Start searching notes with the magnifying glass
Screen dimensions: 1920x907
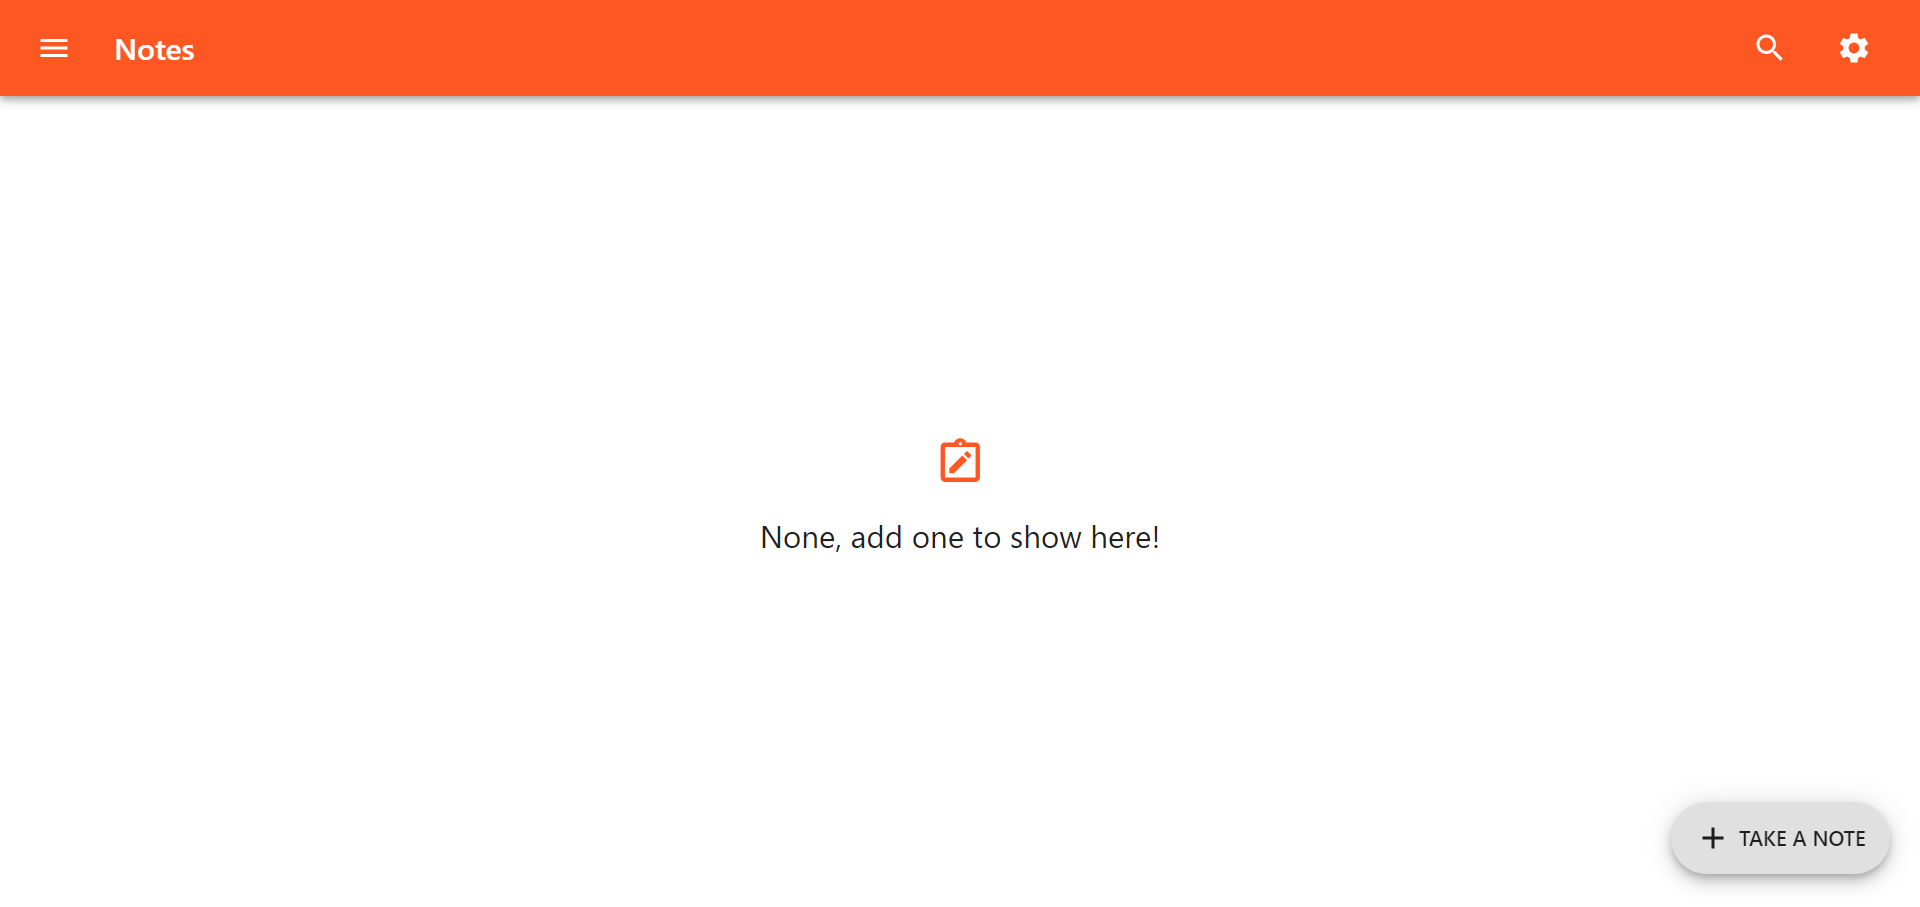click(x=1769, y=48)
